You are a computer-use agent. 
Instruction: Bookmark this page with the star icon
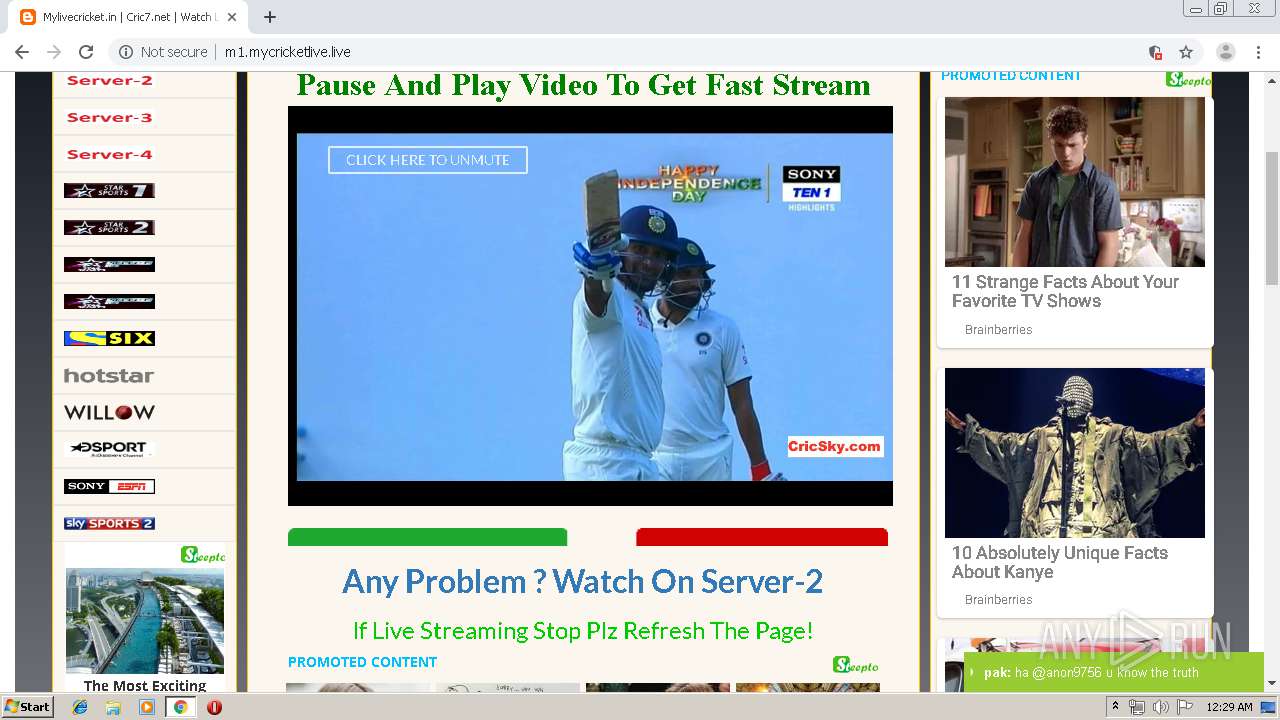point(1186,52)
